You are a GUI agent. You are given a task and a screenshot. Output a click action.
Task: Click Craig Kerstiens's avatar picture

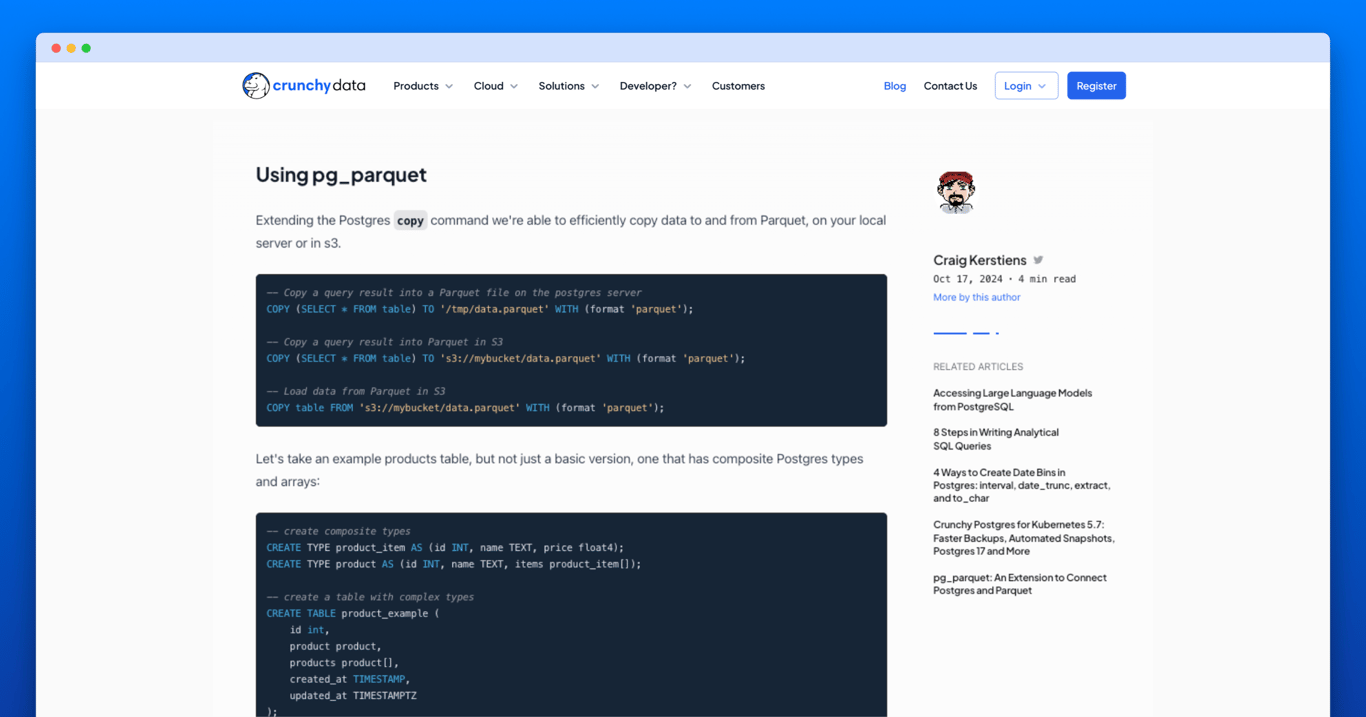[x=955, y=190]
